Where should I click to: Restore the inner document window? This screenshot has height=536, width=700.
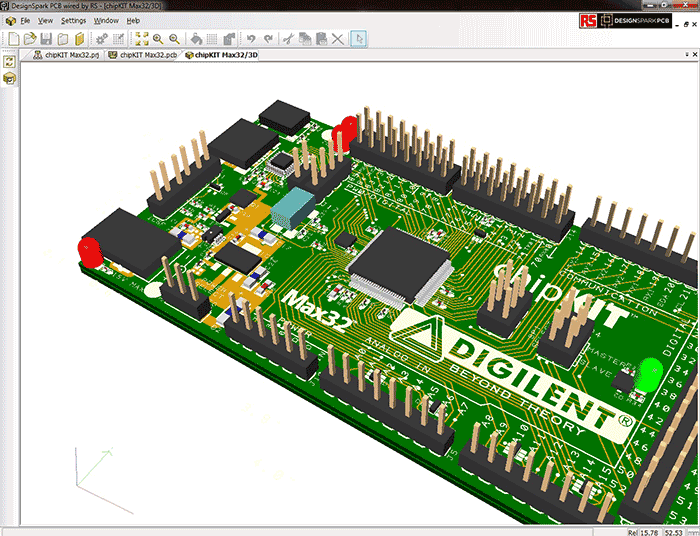coord(687,25)
